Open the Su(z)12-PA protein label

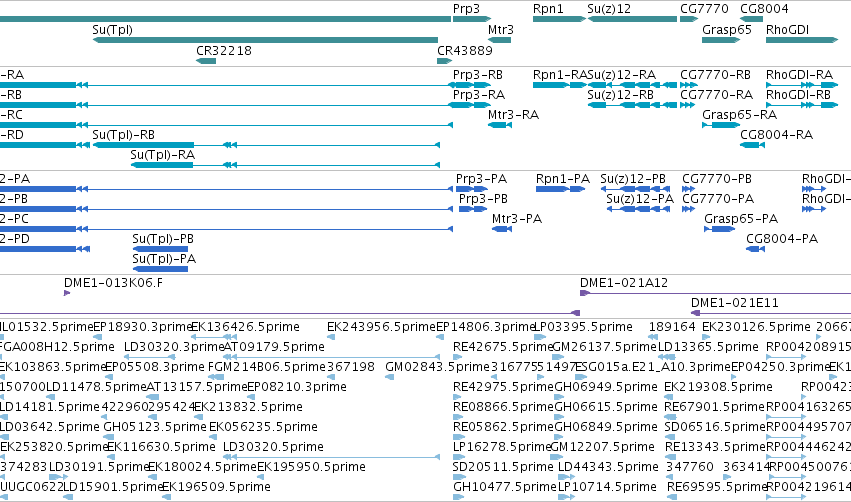[x=640, y=199]
